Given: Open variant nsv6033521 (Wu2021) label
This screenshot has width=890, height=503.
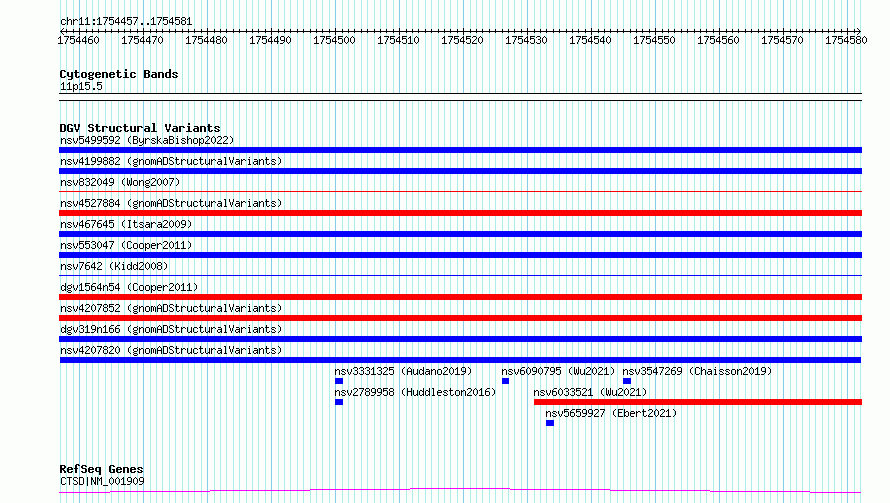Looking at the screenshot, I should 590,392.
